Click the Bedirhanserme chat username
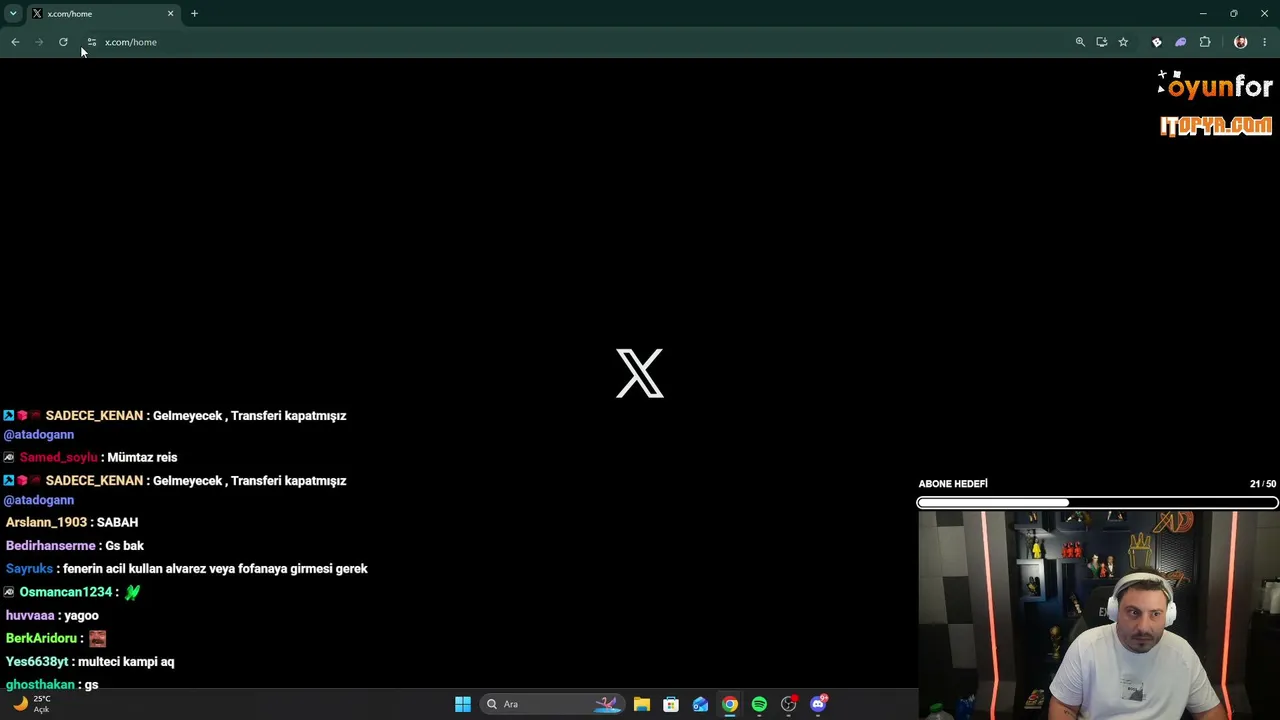1280x720 pixels. pos(51,546)
